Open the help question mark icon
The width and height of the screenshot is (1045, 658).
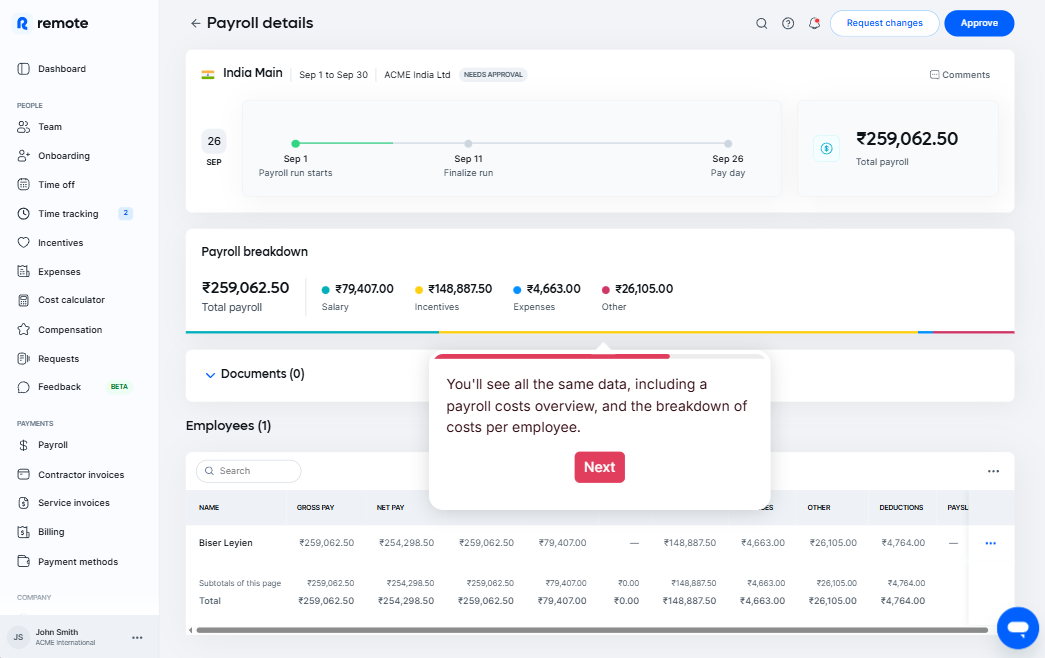point(788,23)
